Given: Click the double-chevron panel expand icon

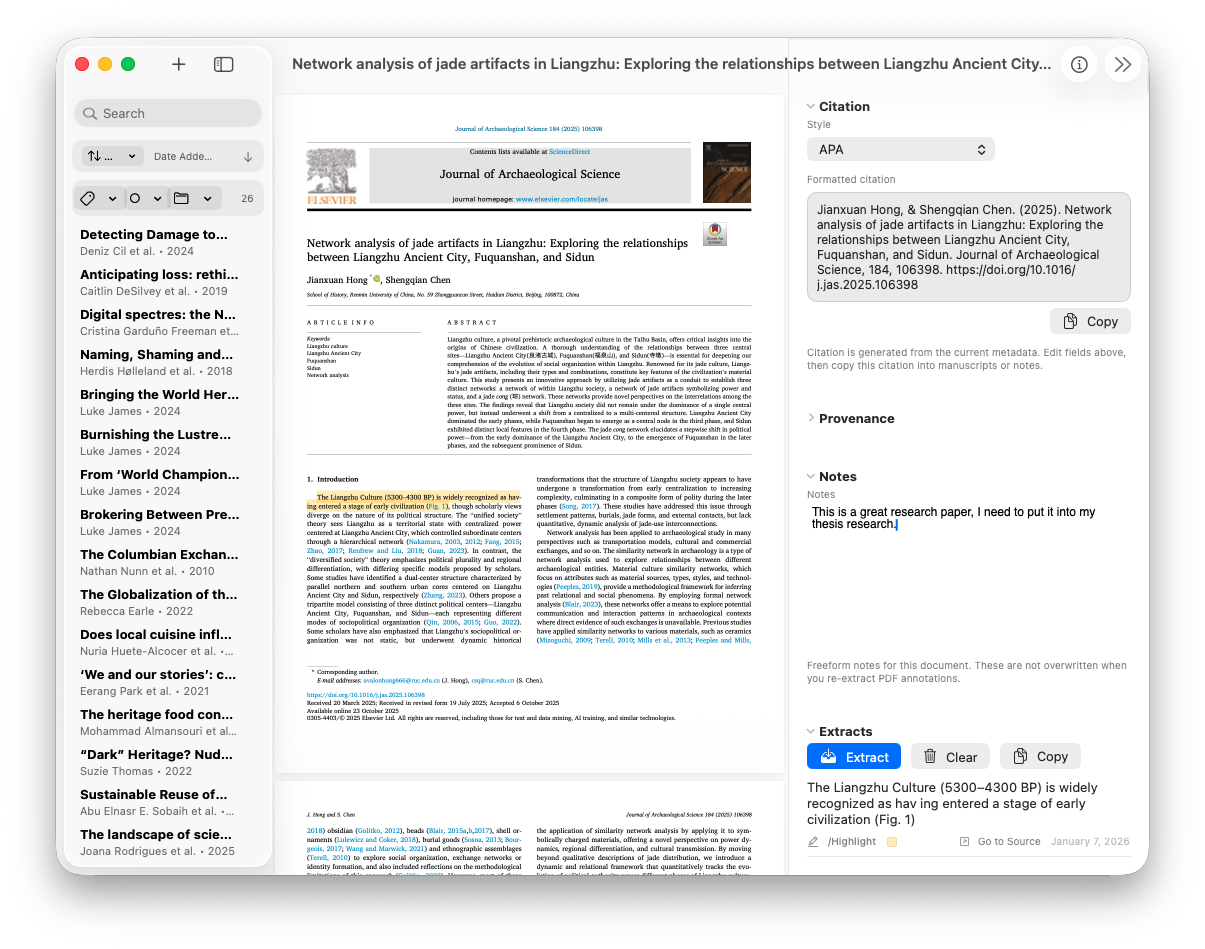Looking at the screenshot, I should (x=1123, y=64).
